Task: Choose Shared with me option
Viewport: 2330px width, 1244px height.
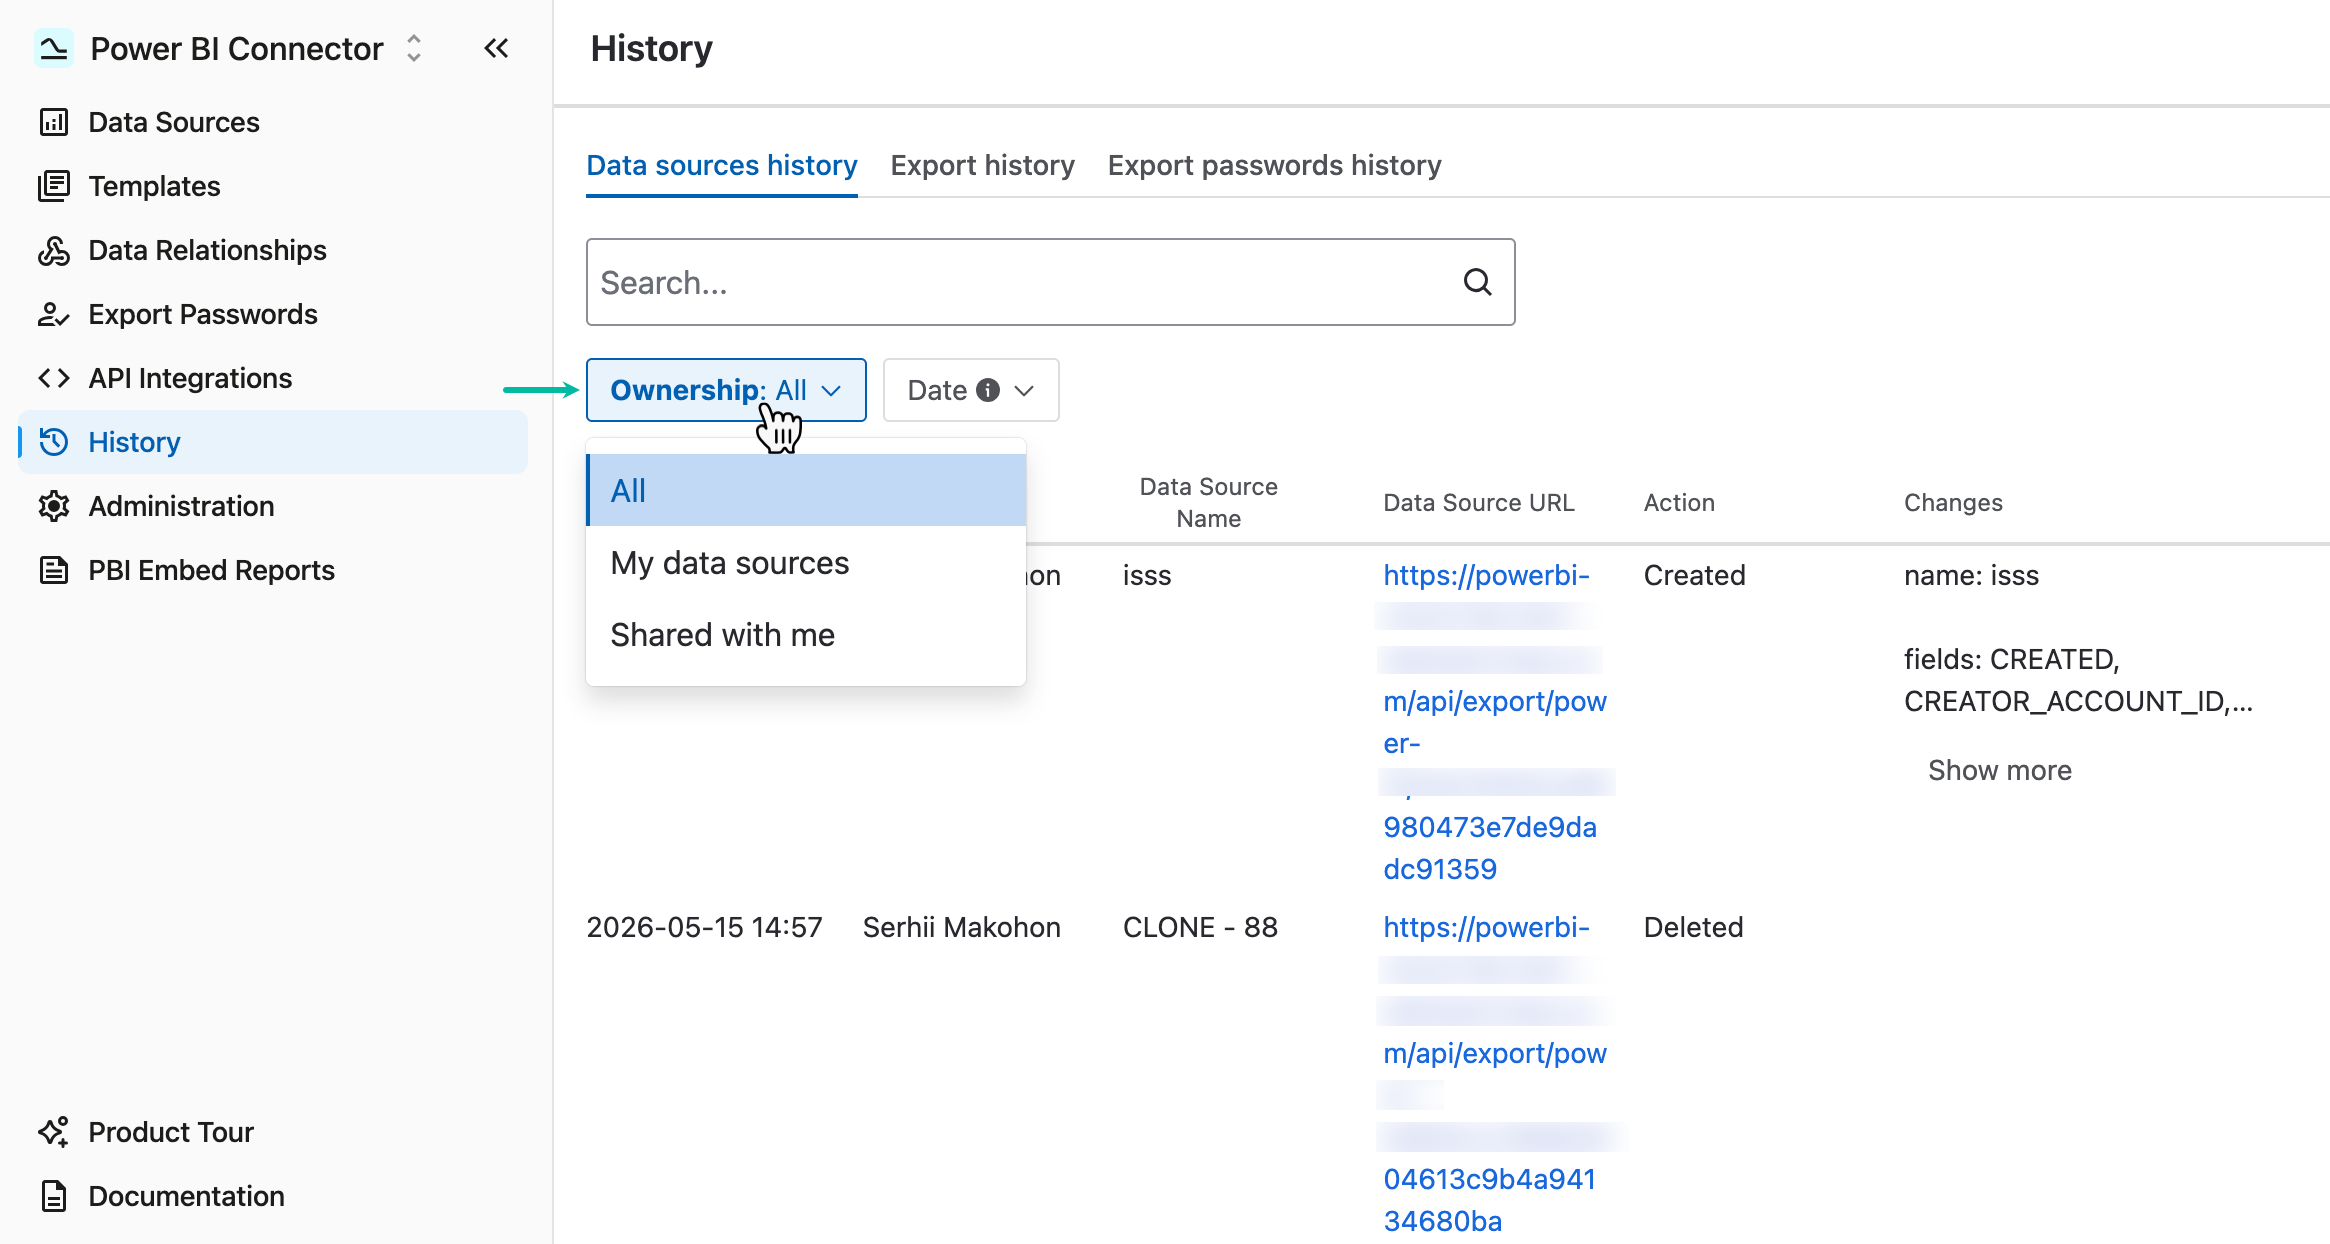Action: point(806,634)
